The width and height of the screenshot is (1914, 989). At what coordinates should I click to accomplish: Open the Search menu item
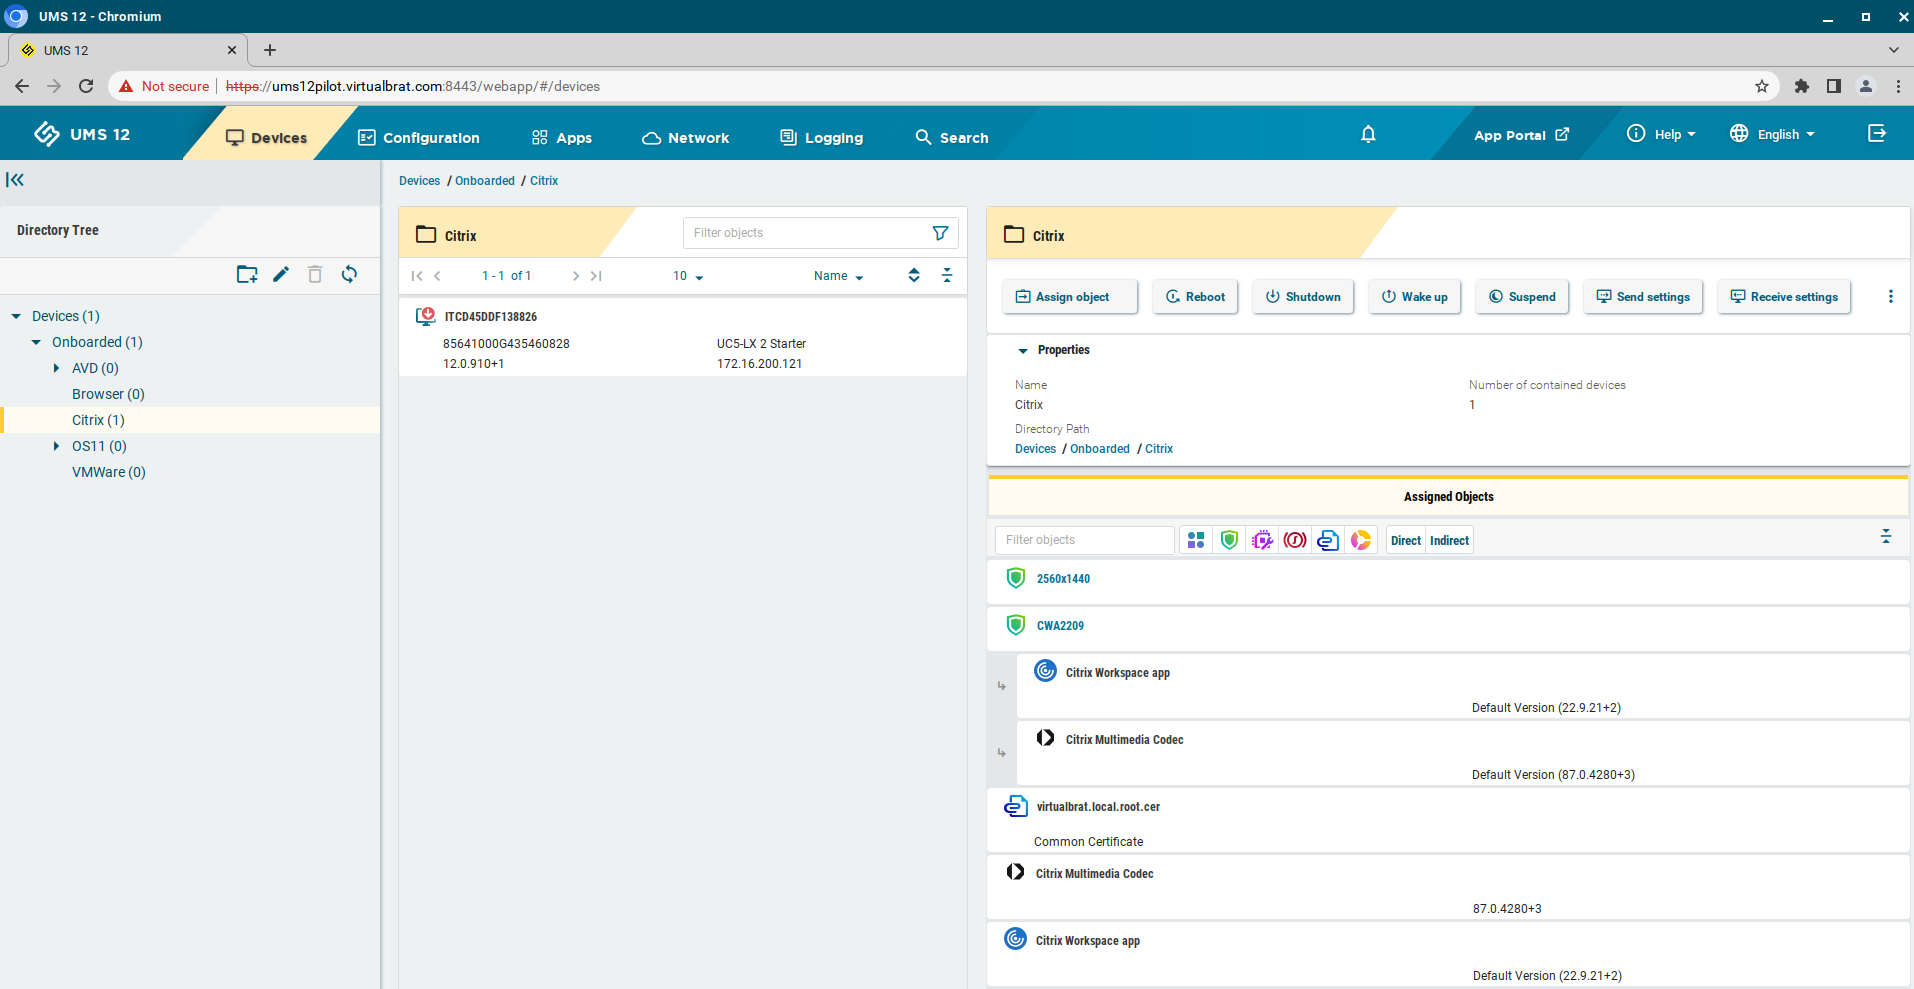pos(951,137)
